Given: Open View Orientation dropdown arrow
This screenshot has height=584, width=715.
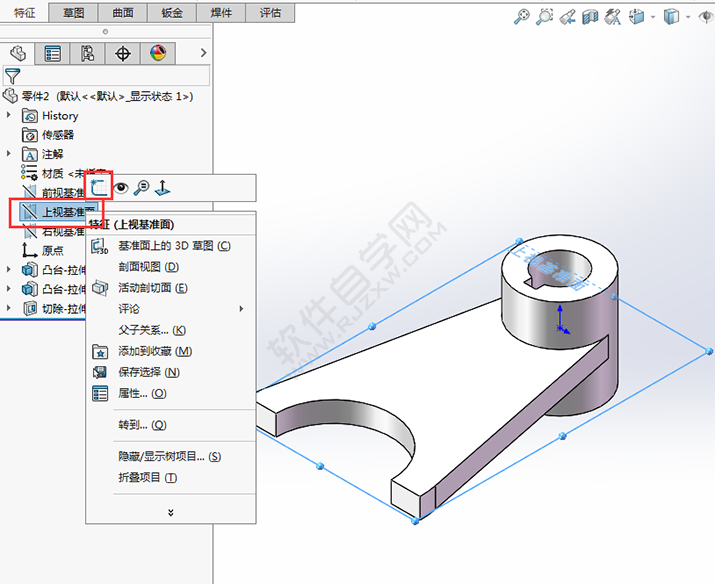Looking at the screenshot, I should 653,17.
